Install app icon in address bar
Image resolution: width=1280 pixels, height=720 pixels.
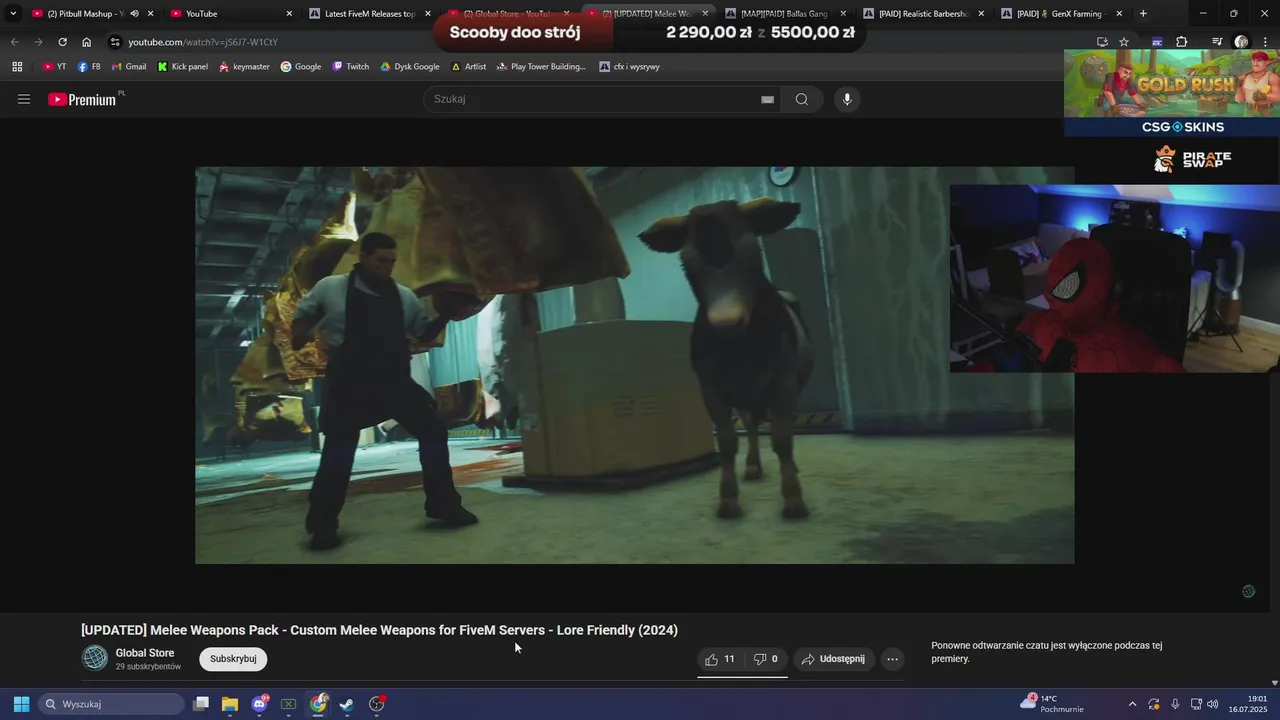(1102, 42)
